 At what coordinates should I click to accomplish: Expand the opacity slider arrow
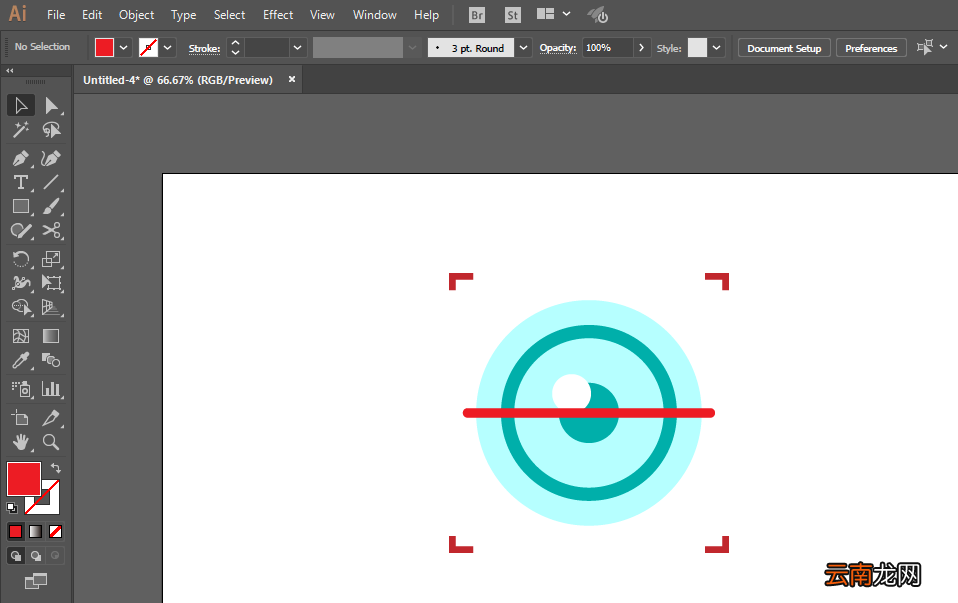pyautogui.click(x=642, y=48)
